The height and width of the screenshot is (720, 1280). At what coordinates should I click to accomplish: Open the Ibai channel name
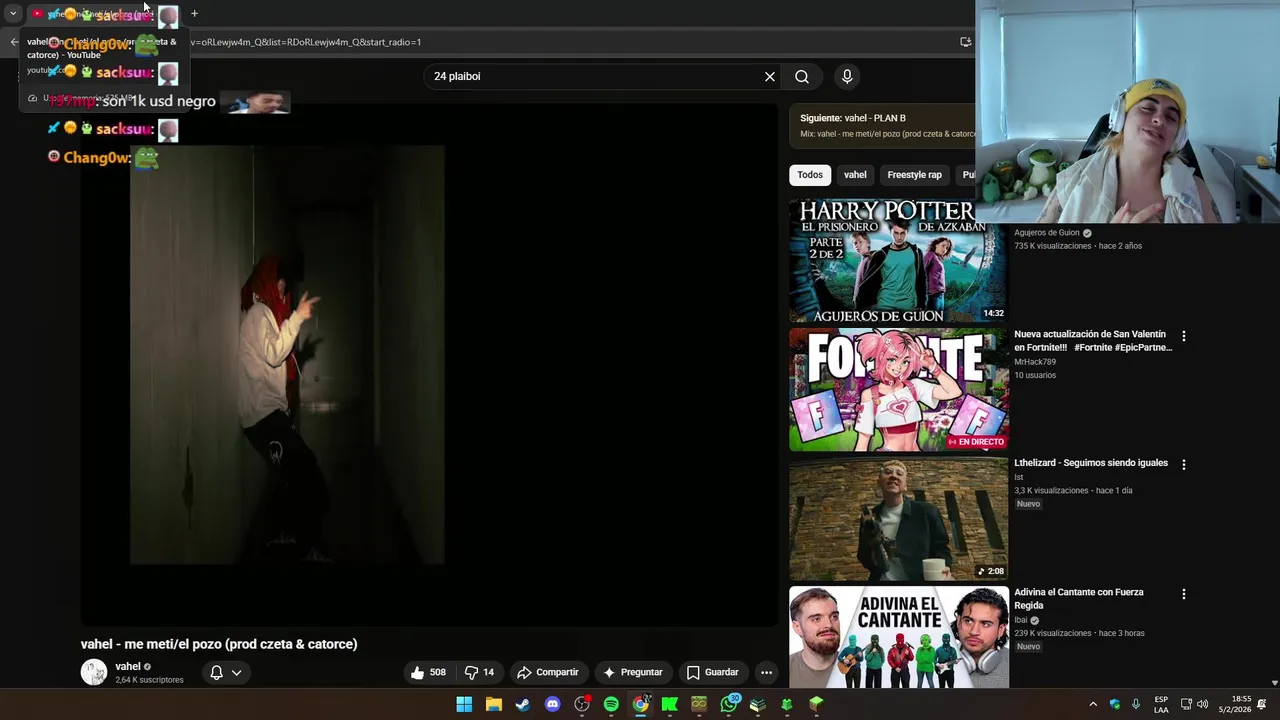tap(1021, 620)
